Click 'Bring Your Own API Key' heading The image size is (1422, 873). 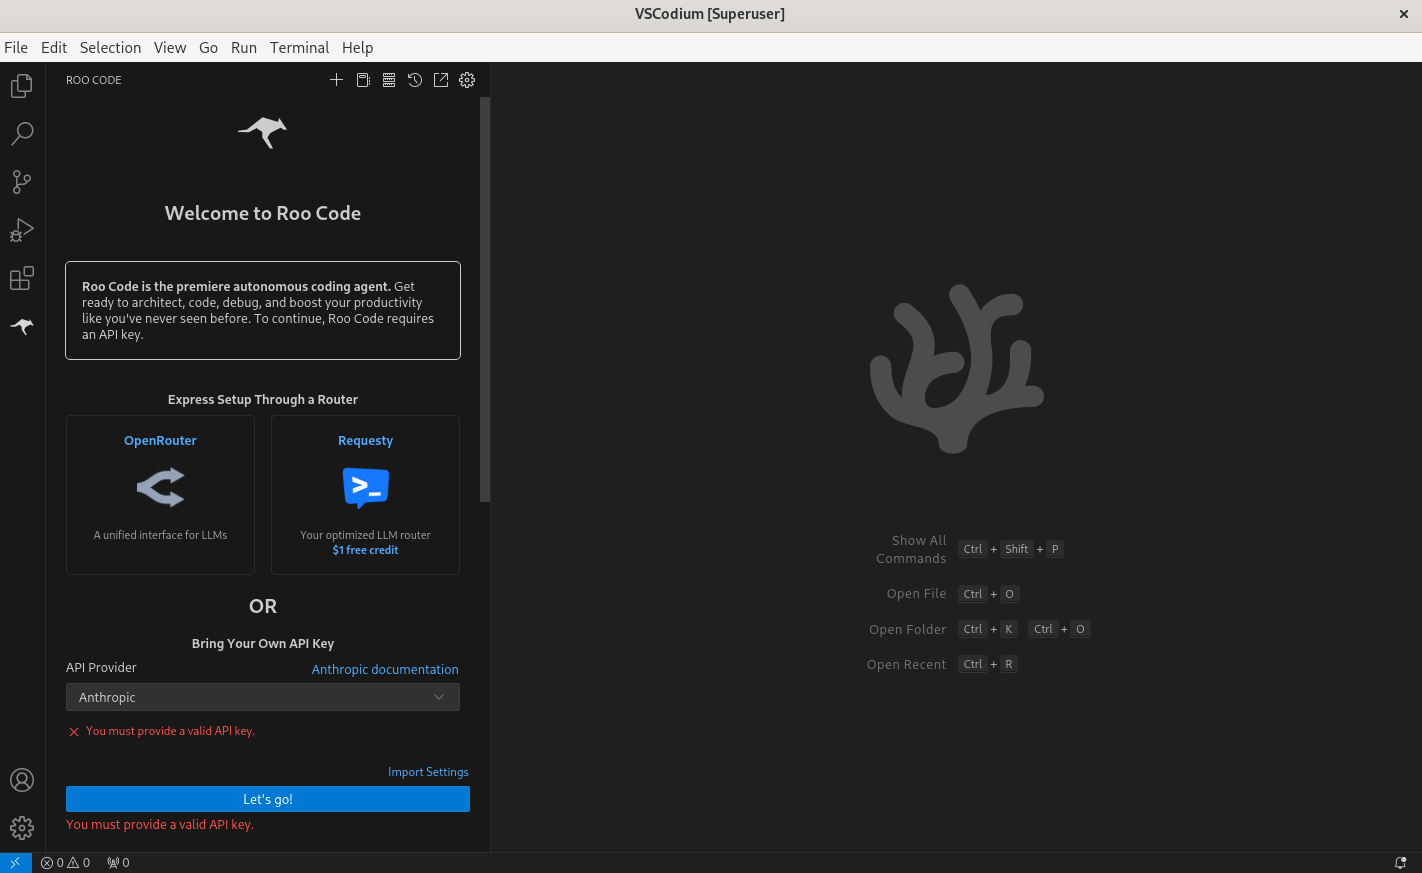[x=263, y=643]
